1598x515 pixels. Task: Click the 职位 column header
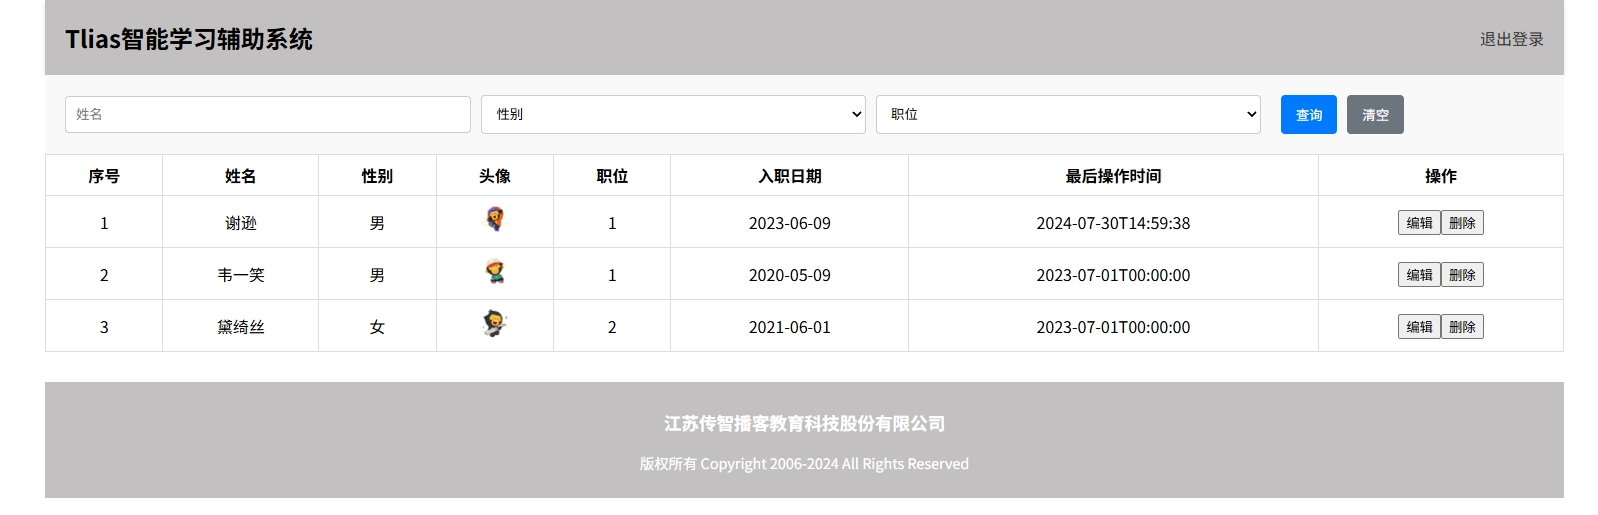612,176
